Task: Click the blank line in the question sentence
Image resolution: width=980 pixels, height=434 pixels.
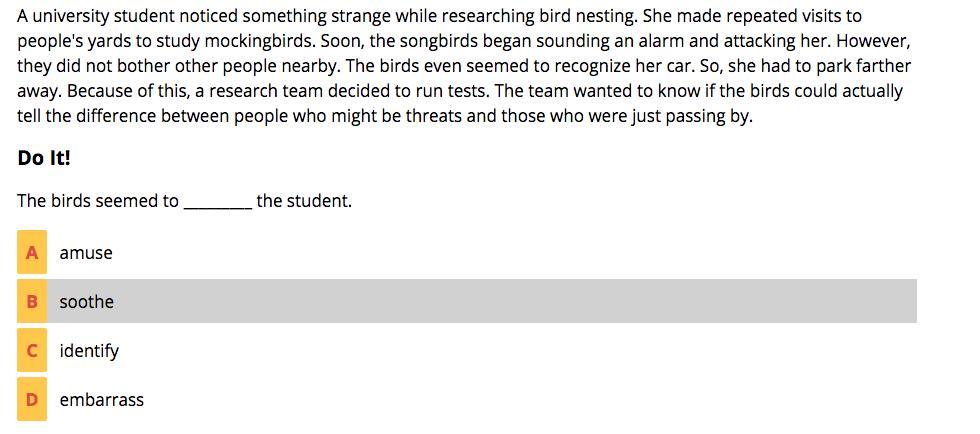Action: pos(218,202)
